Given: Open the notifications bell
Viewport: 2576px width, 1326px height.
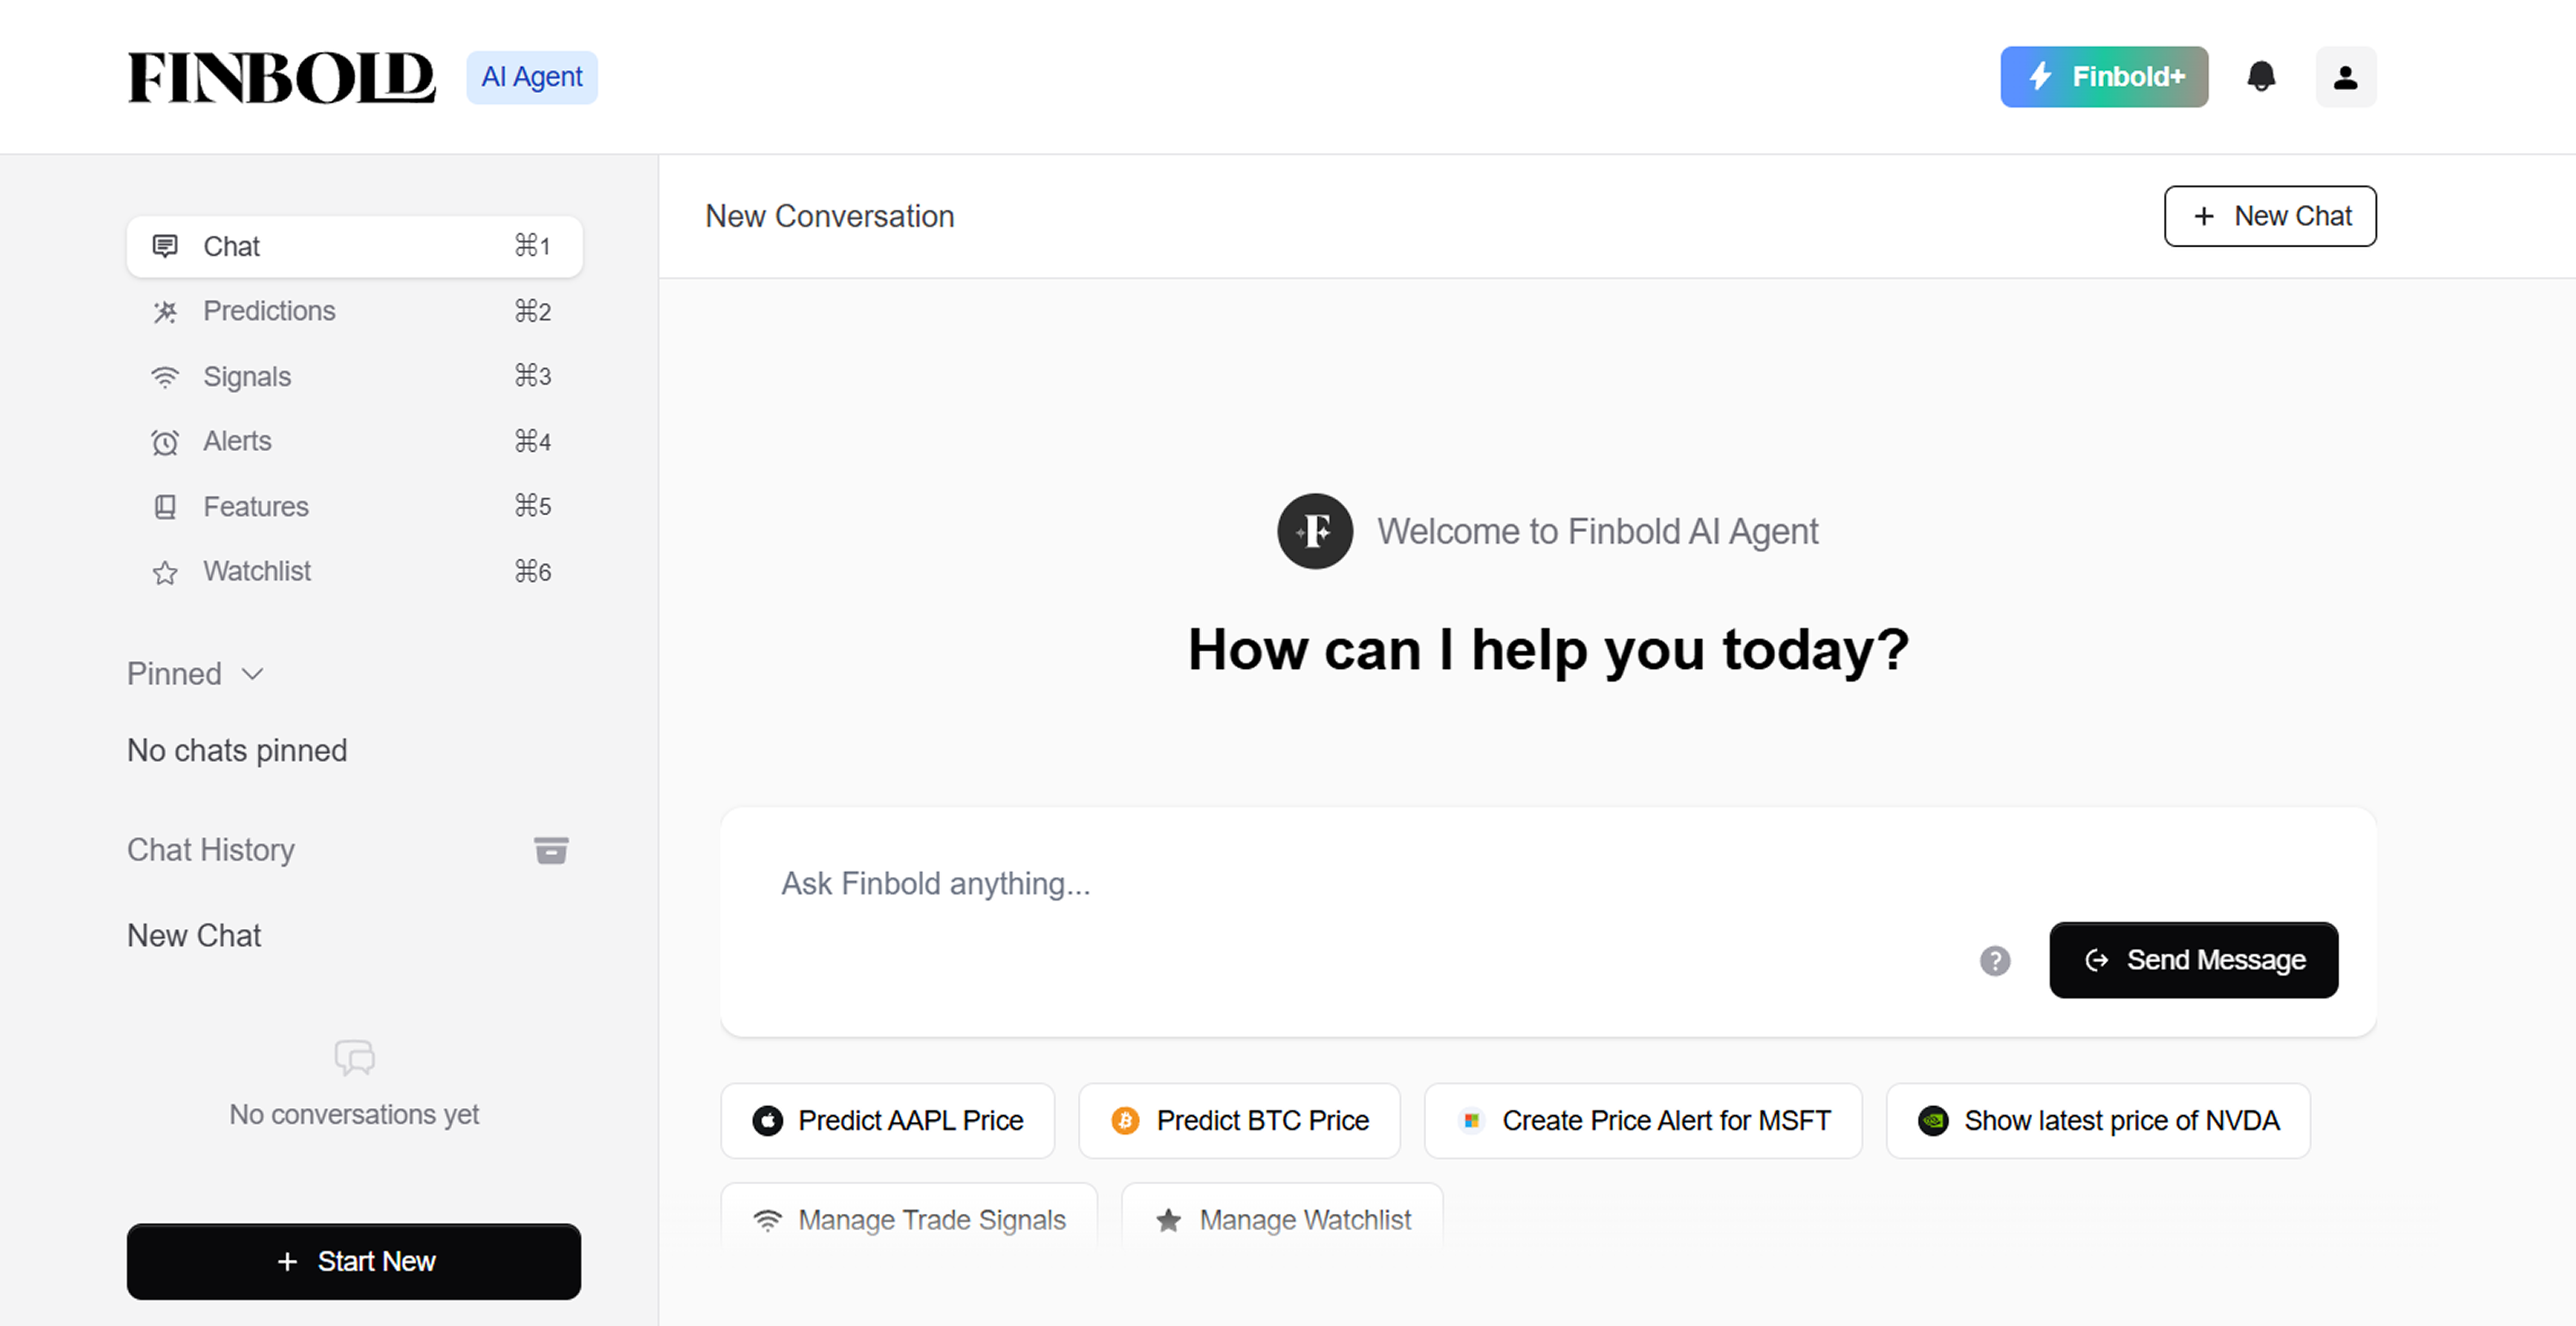Looking at the screenshot, I should 2261,76.
